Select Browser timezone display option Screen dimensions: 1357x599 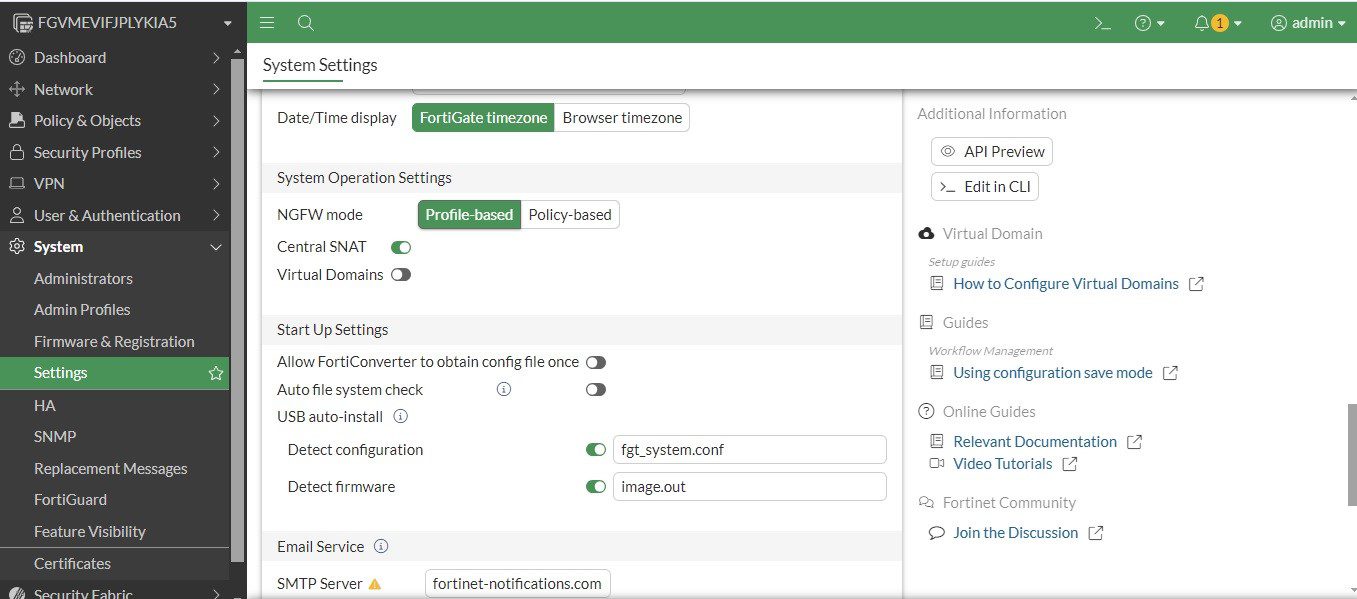pyautogui.click(x=622, y=117)
